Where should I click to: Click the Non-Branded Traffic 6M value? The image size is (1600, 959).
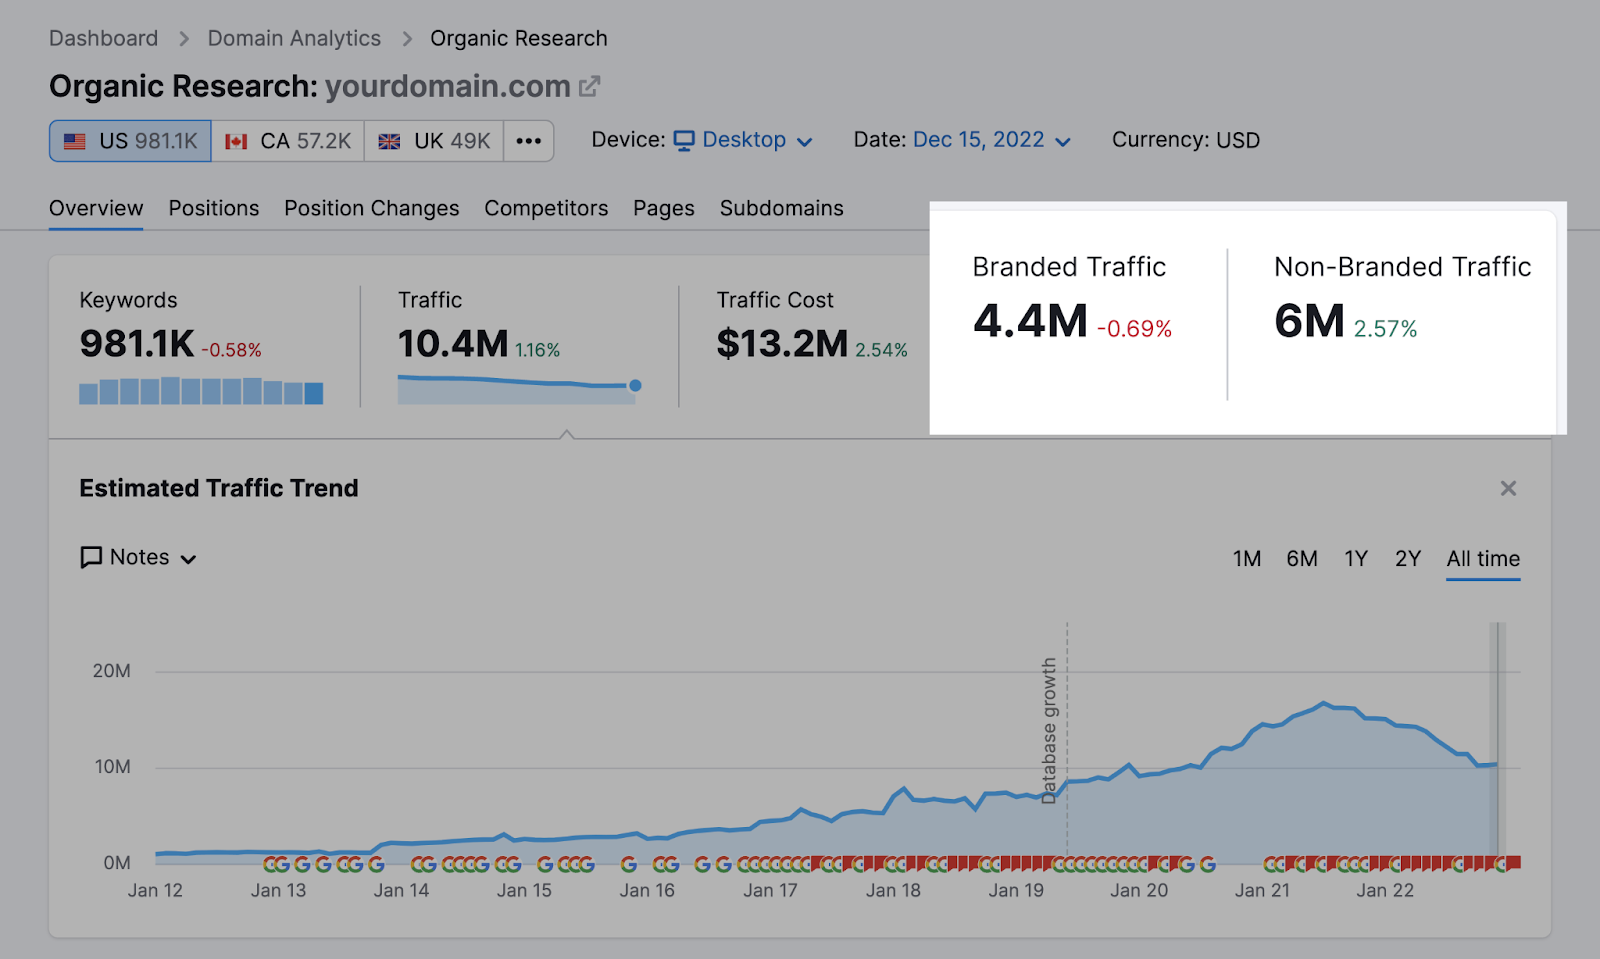(1309, 321)
